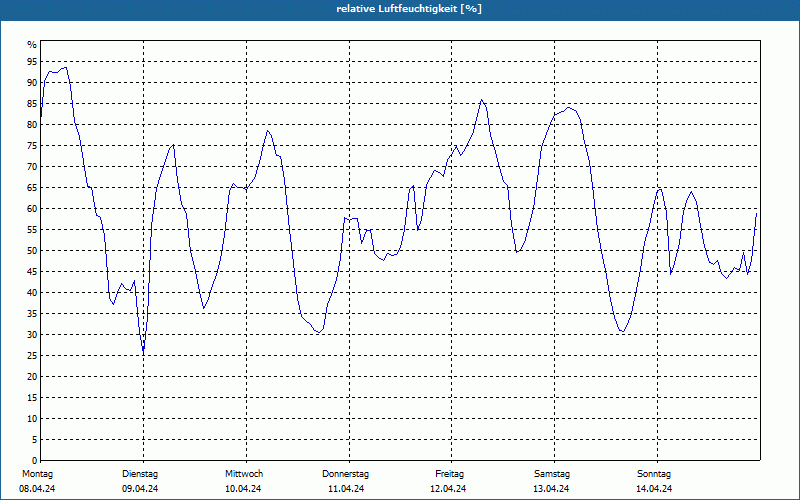Click the date 13.04.24

551,489
